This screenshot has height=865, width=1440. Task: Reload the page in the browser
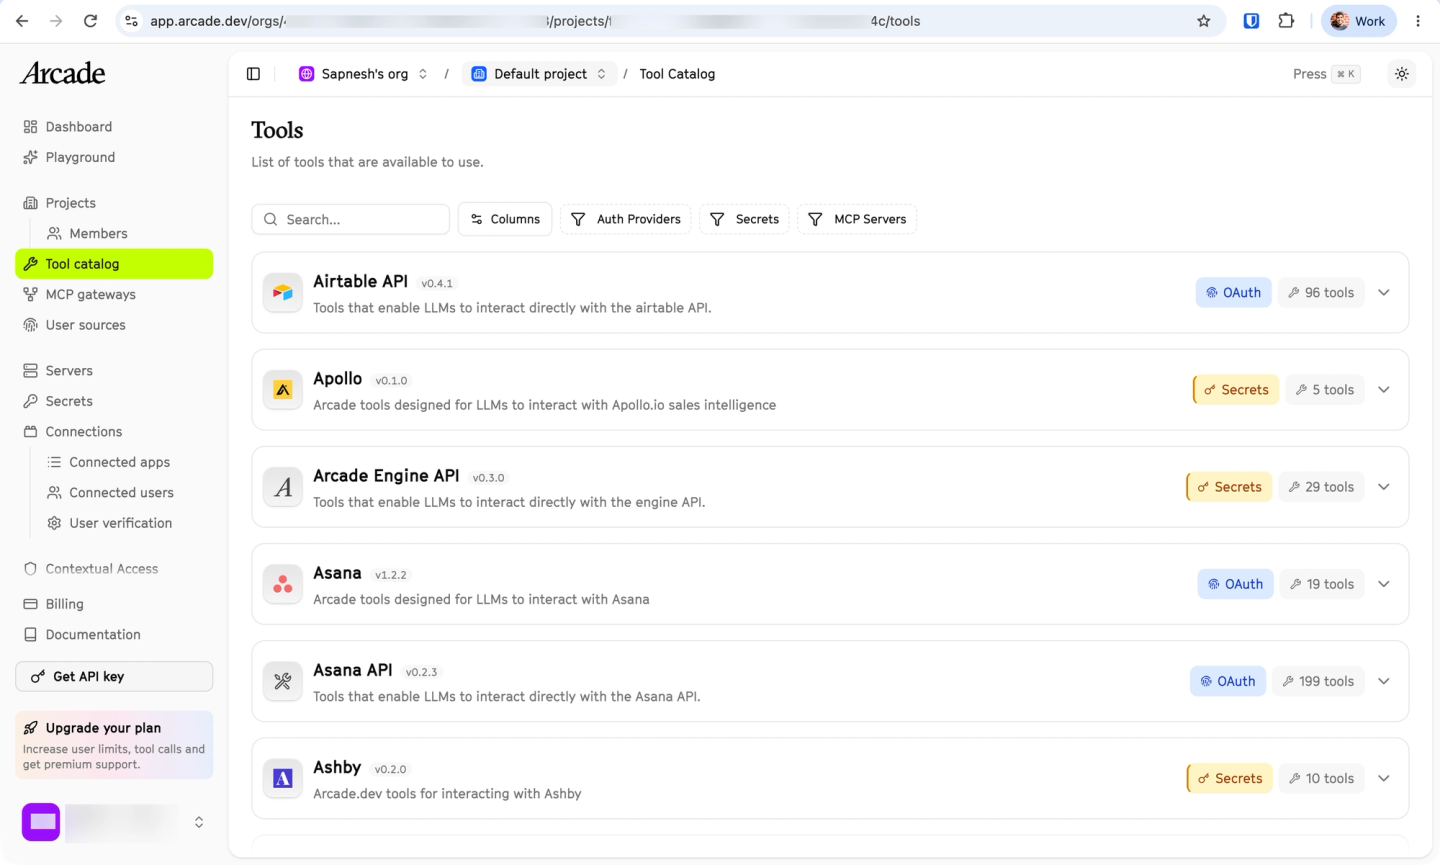click(x=90, y=21)
